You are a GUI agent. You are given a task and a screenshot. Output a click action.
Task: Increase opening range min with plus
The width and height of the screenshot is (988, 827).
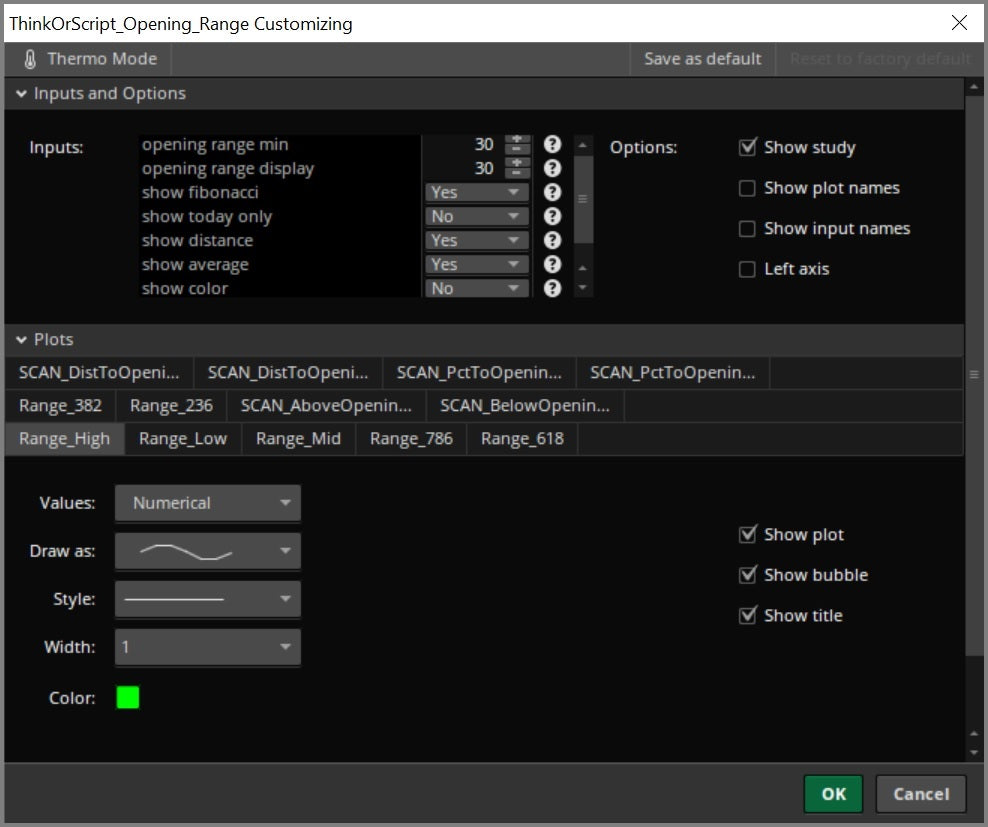pos(517,139)
